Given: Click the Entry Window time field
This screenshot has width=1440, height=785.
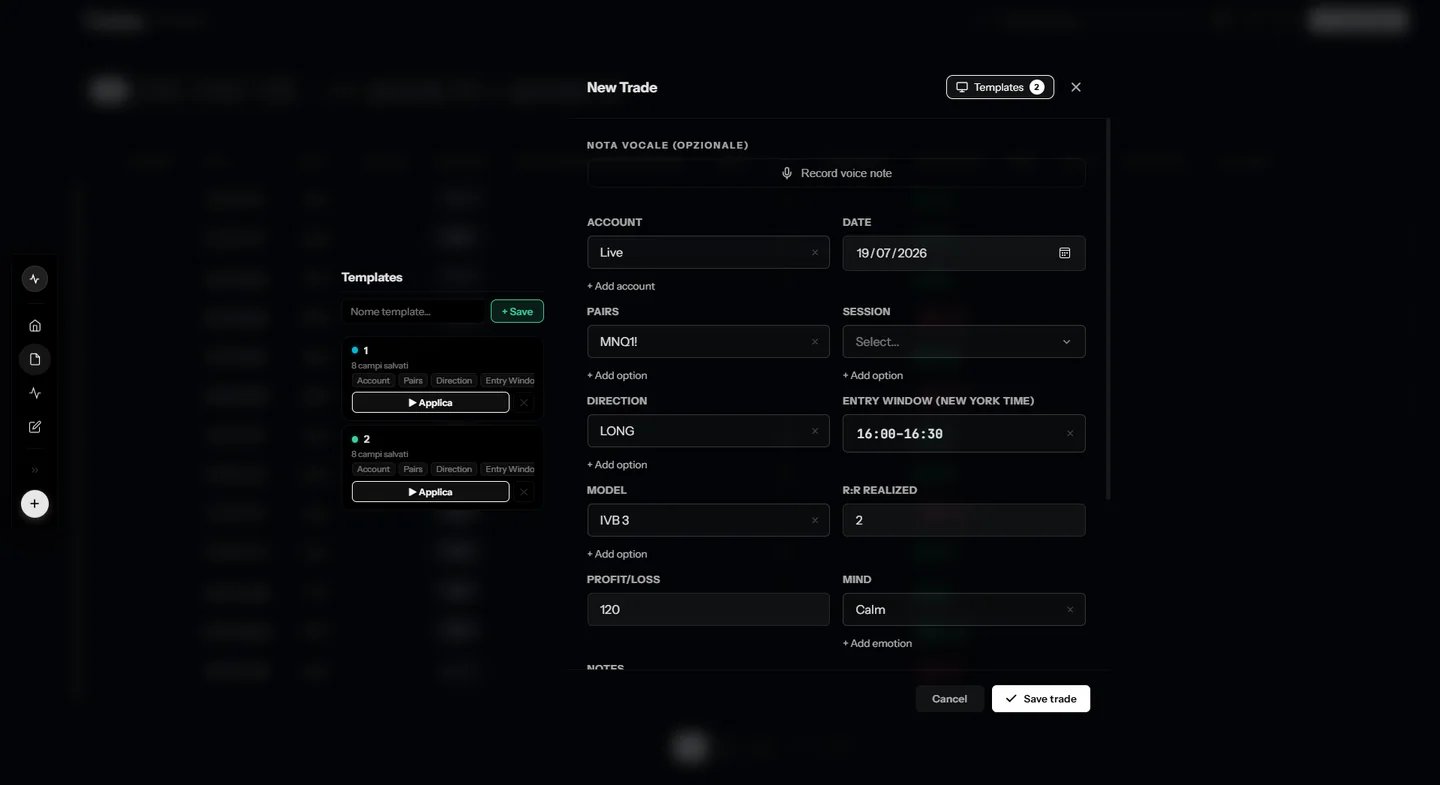Looking at the screenshot, I should coord(964,433).
